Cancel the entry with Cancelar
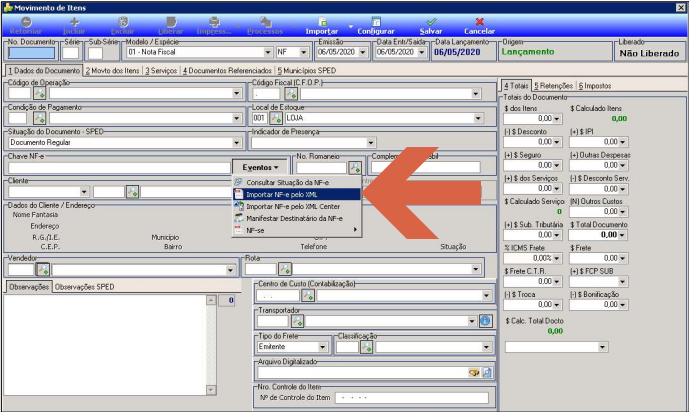 pos(479,25)
